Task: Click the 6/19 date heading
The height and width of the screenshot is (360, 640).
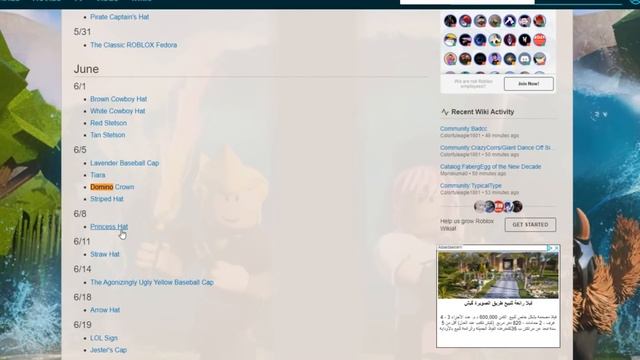Action: point(82,325)
